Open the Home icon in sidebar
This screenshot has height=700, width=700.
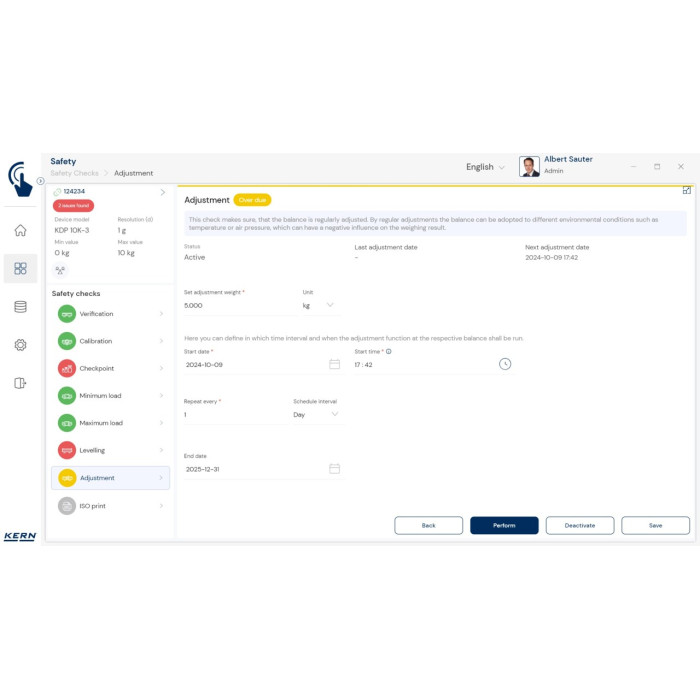(20, 230)
